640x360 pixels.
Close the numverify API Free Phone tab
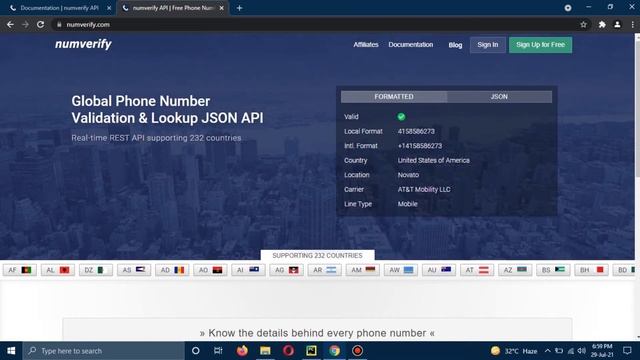[x=222, y=8]
